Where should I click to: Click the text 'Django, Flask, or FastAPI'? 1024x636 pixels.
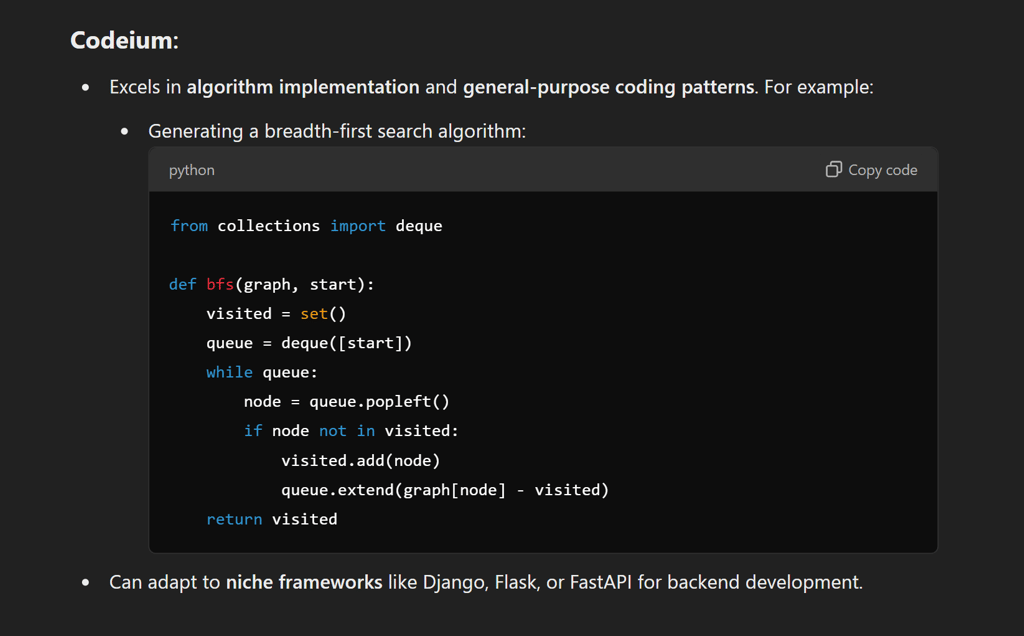click(x=527, y=582)
